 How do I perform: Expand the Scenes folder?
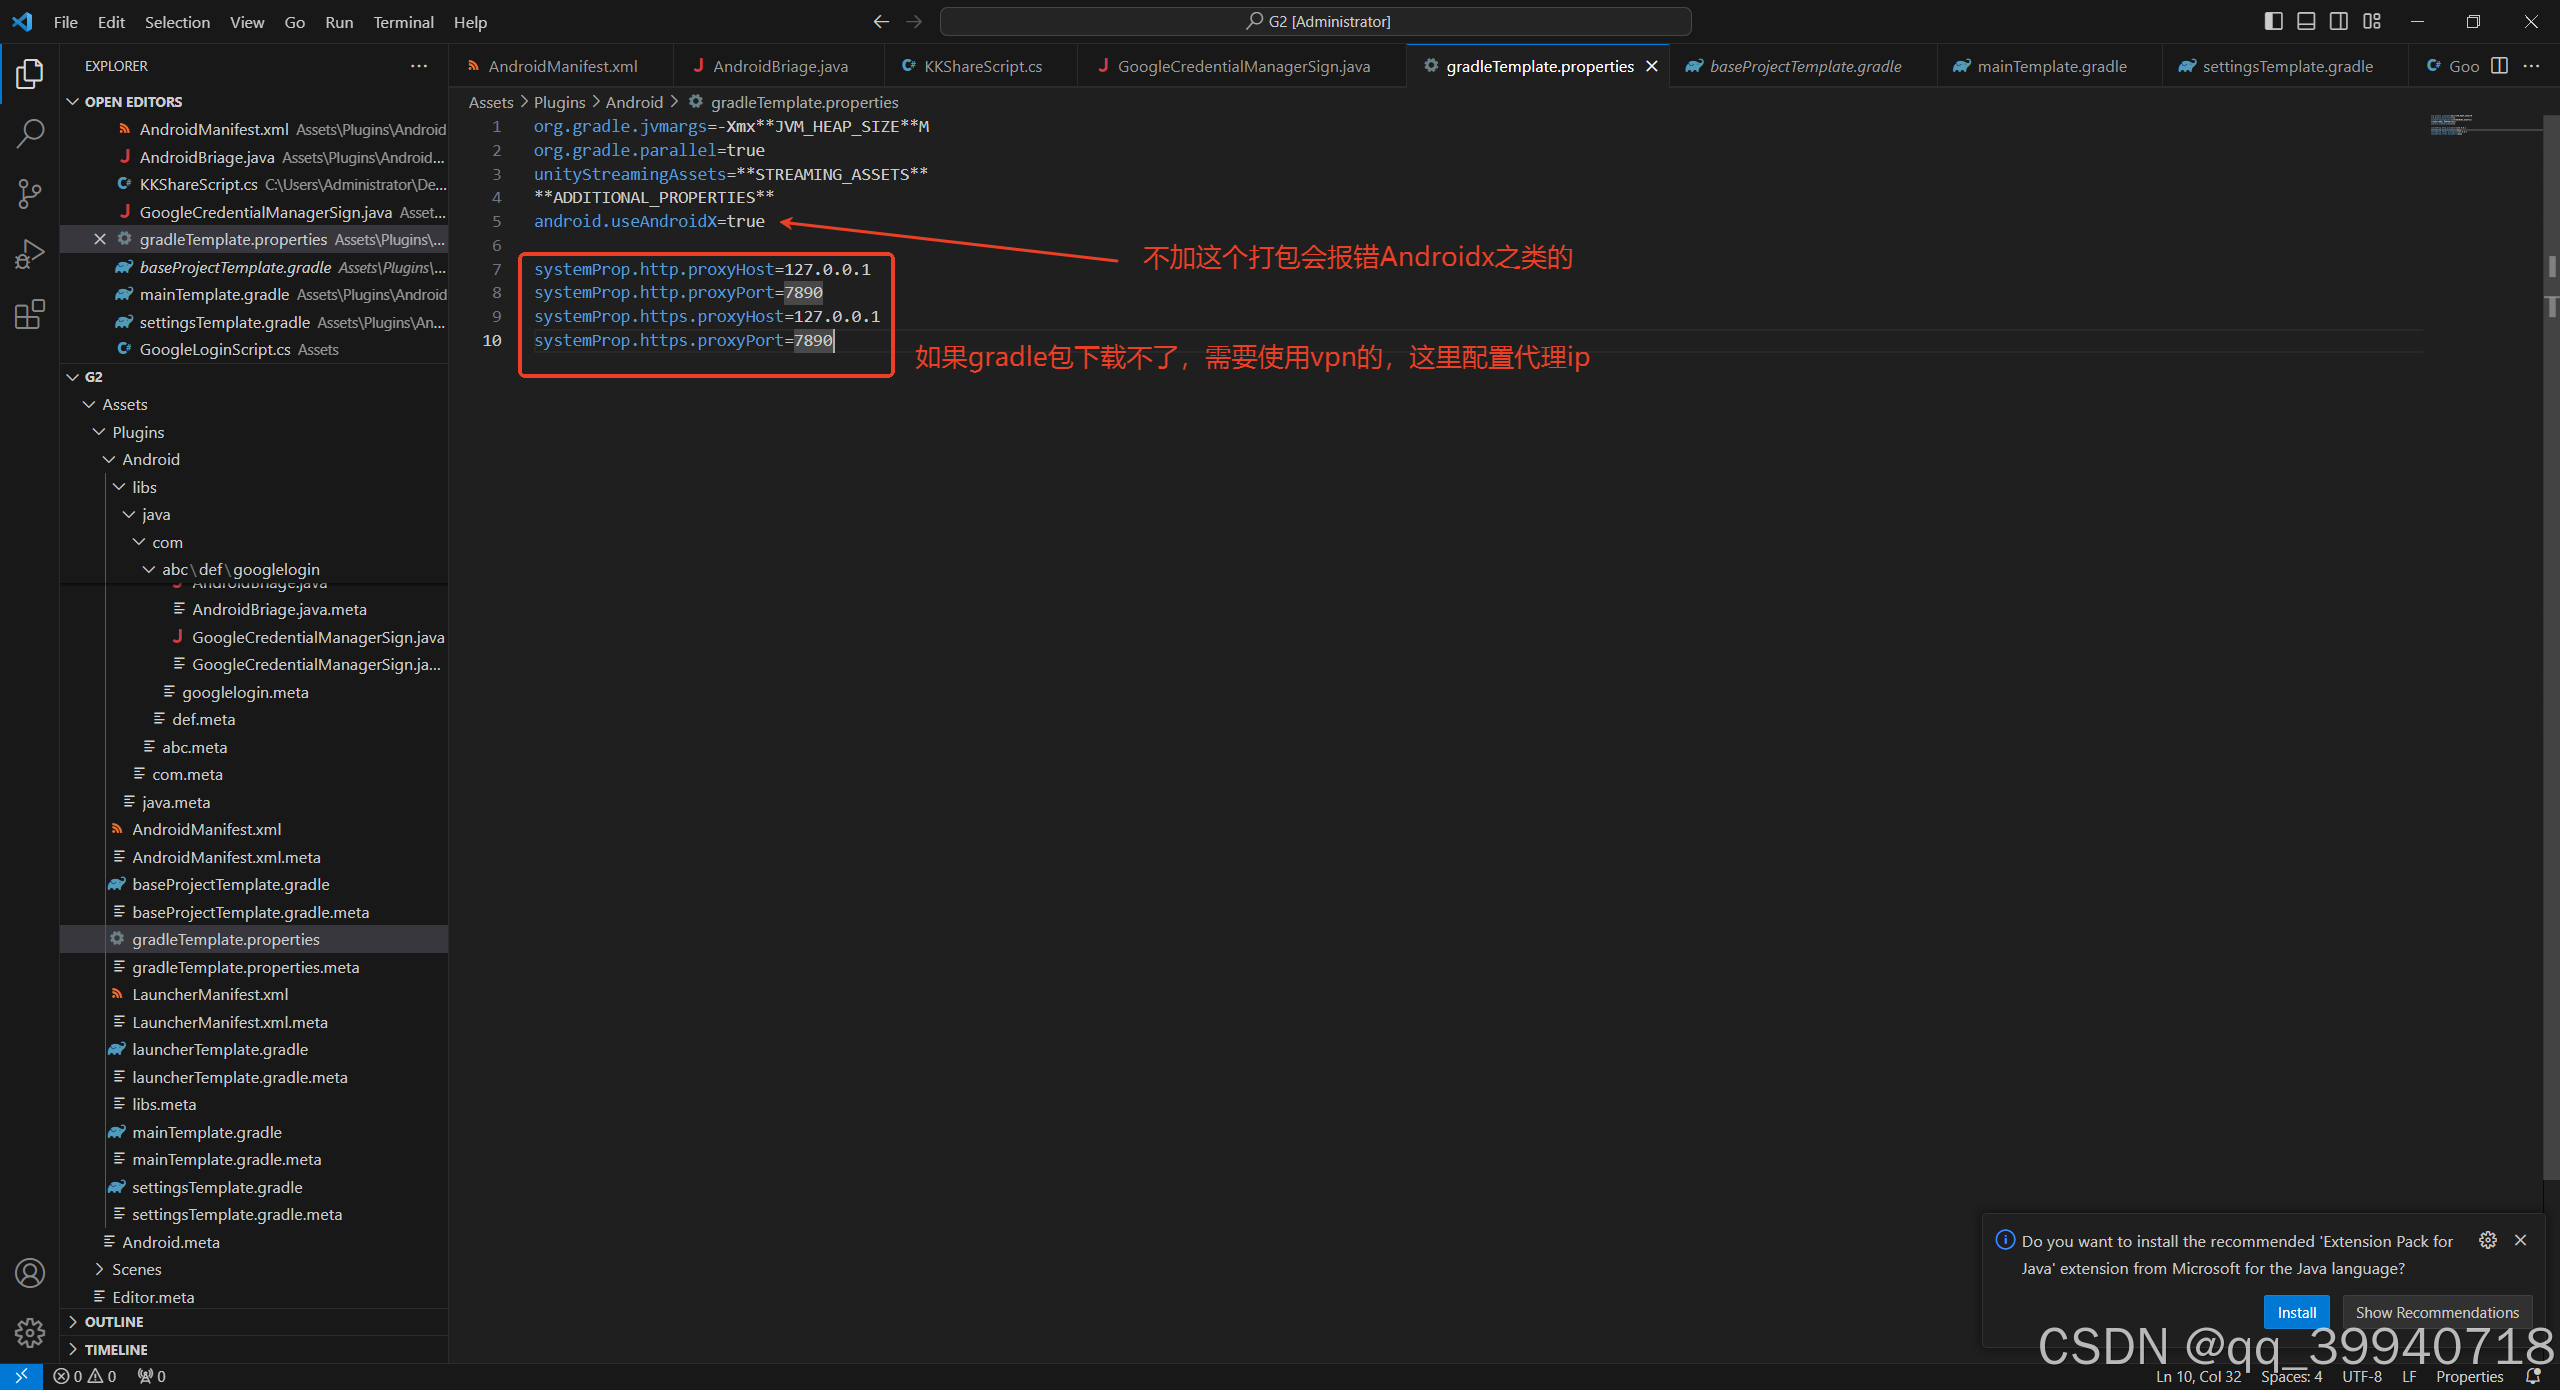tap(136, 1269)
